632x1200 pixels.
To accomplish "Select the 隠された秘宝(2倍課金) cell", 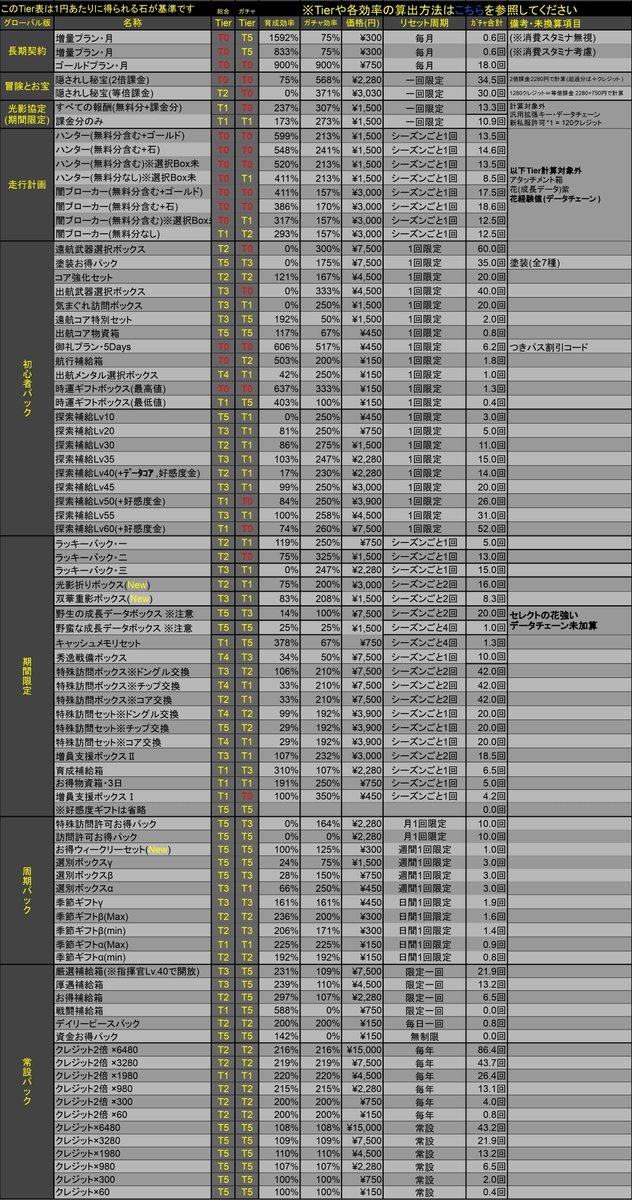I will click(132, 78).
